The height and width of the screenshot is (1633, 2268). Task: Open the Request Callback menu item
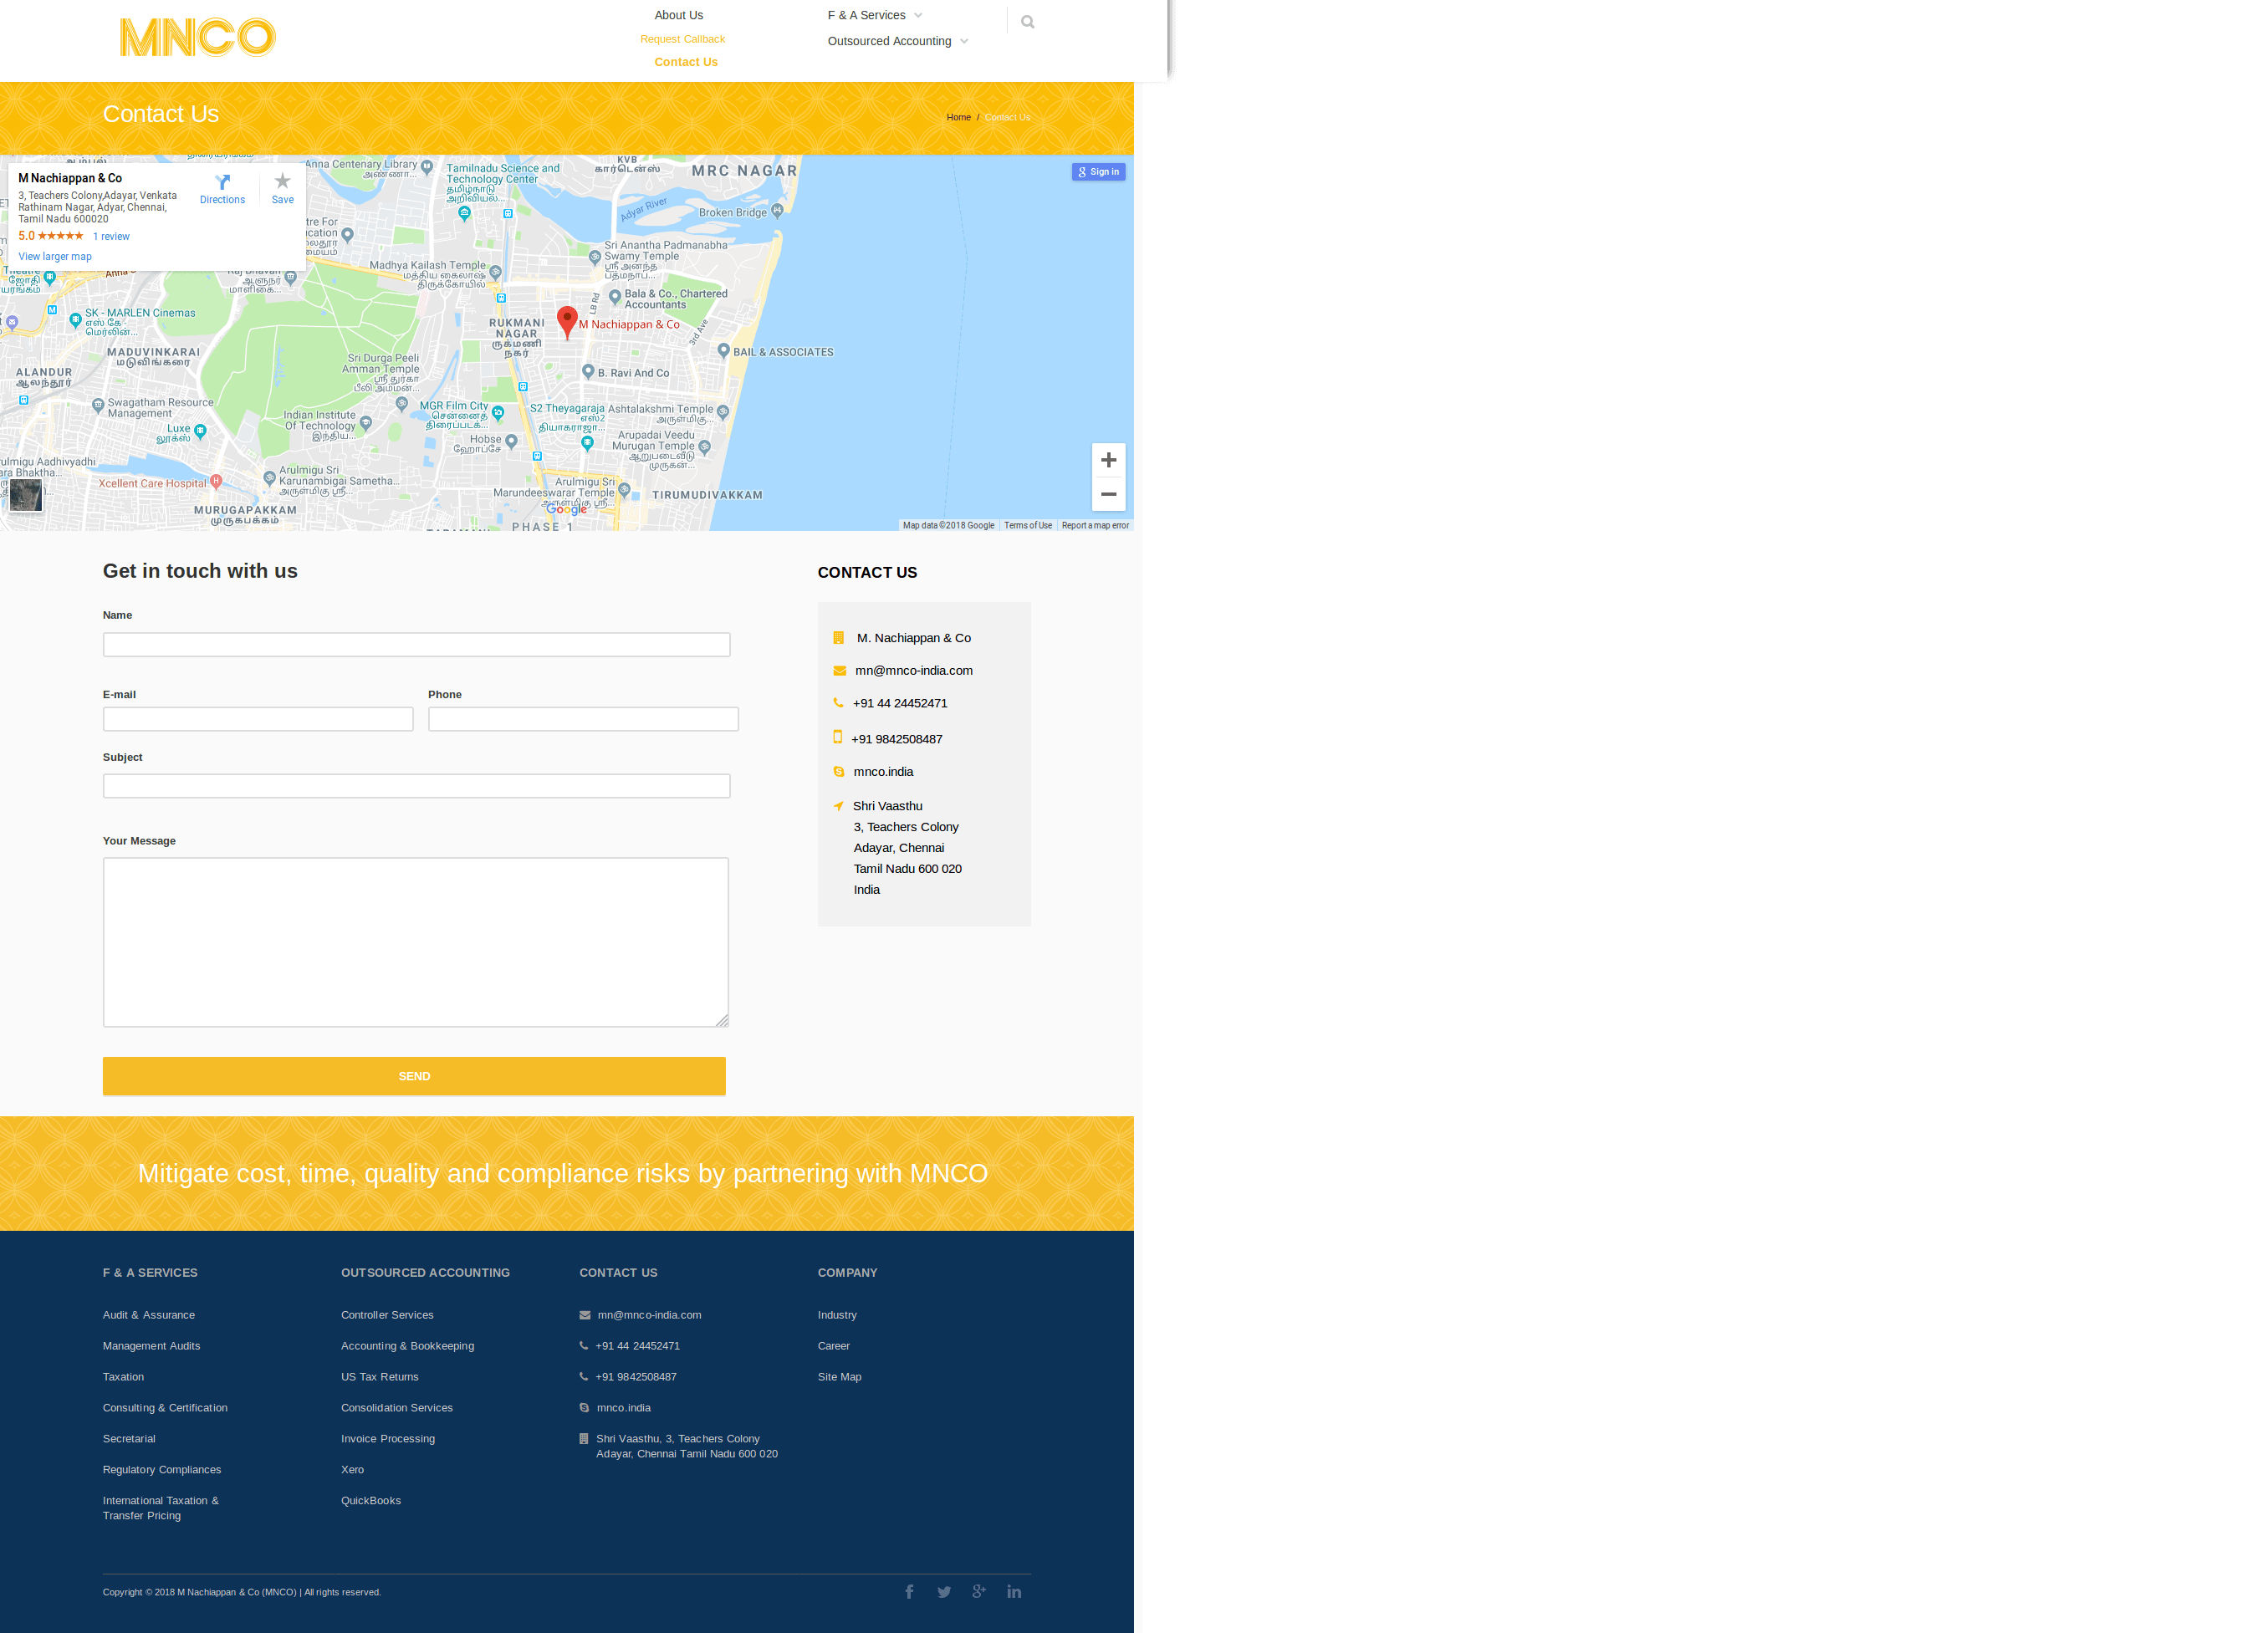pos(683,39)
